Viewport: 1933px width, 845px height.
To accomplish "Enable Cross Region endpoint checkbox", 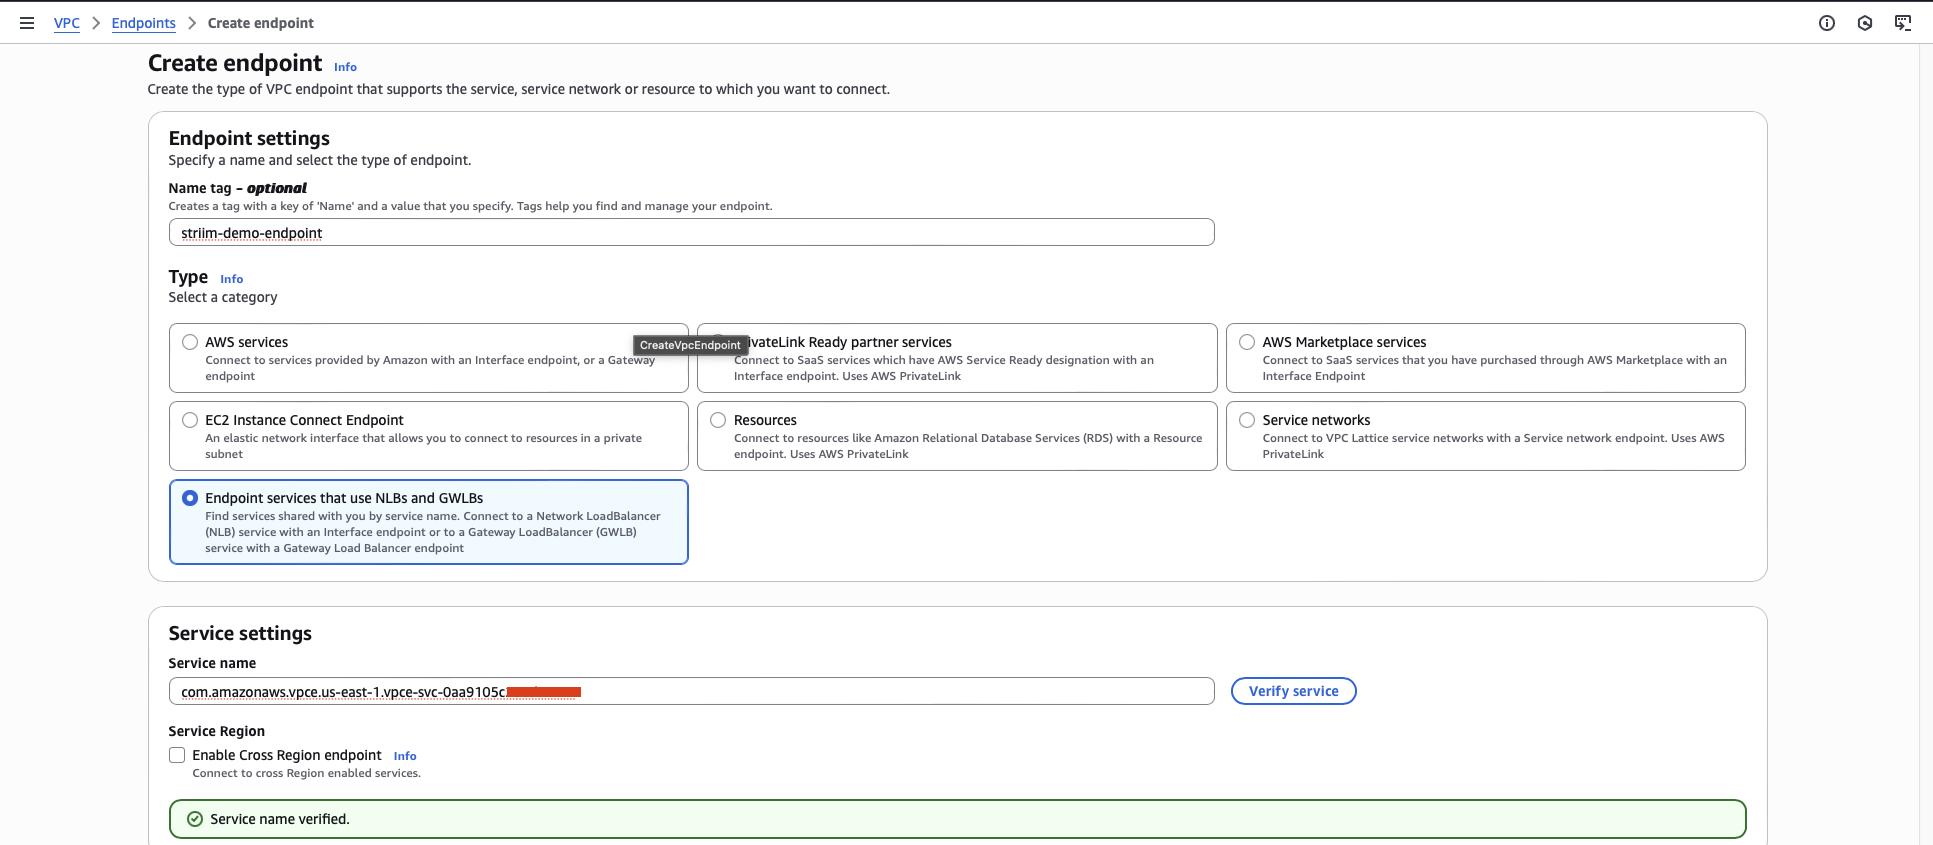I will 177,755.
